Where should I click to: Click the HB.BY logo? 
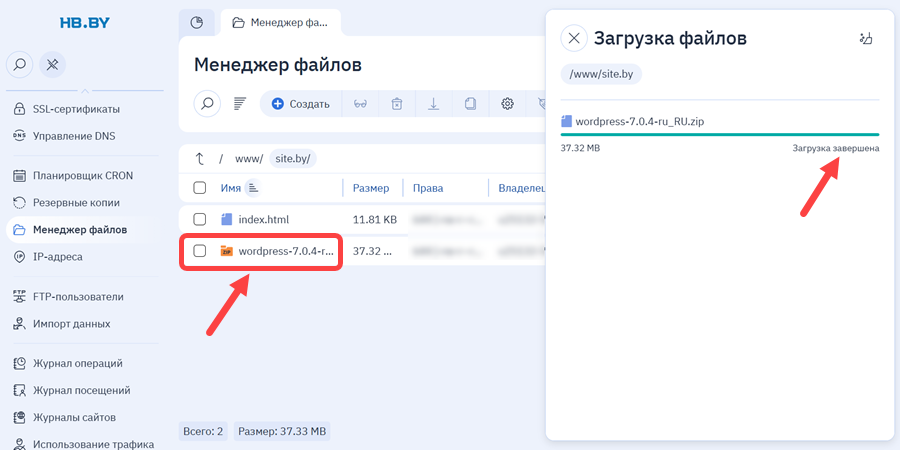point(84,23)
